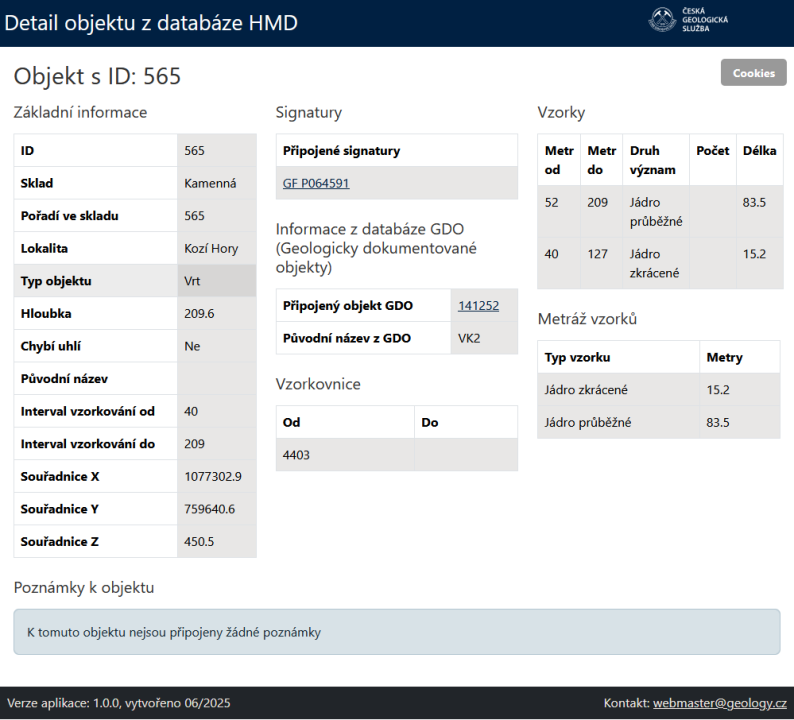Open signature link GF P064591

tap(316, 183)
